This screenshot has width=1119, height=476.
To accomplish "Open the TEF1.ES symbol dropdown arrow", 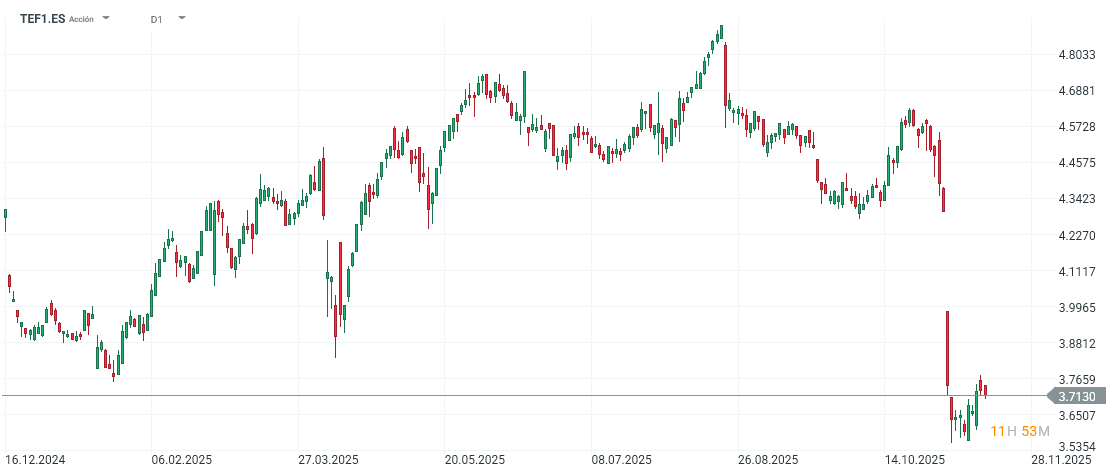I will (x=107, y=18).
